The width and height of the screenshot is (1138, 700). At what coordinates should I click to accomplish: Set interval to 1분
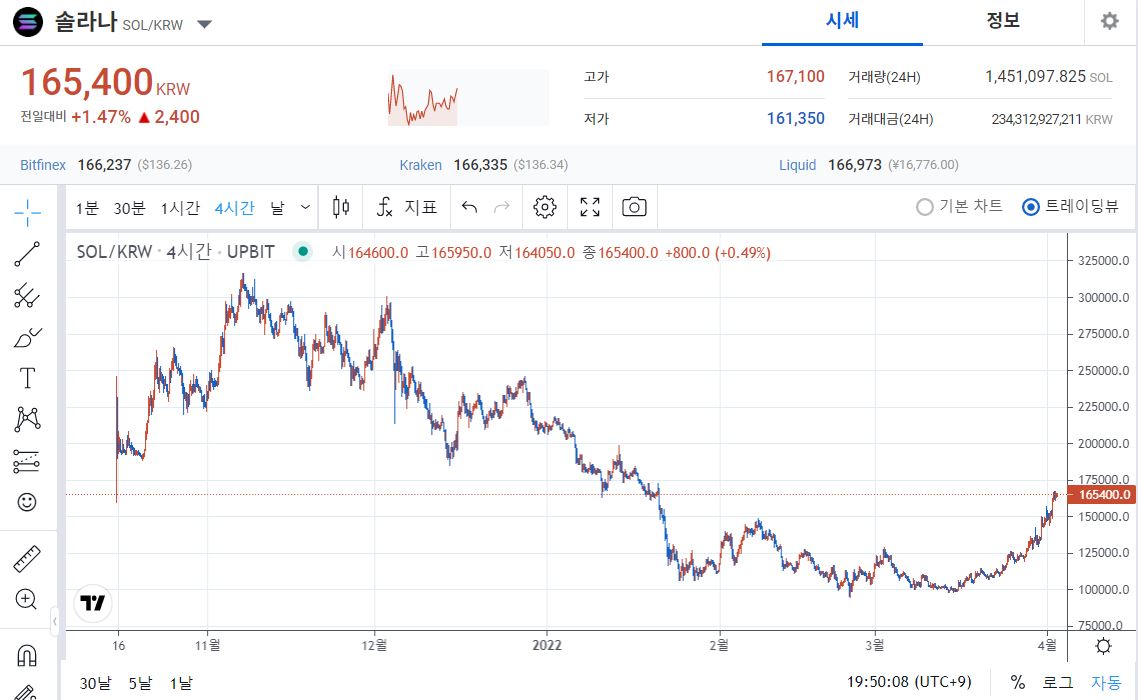(87, 208)
